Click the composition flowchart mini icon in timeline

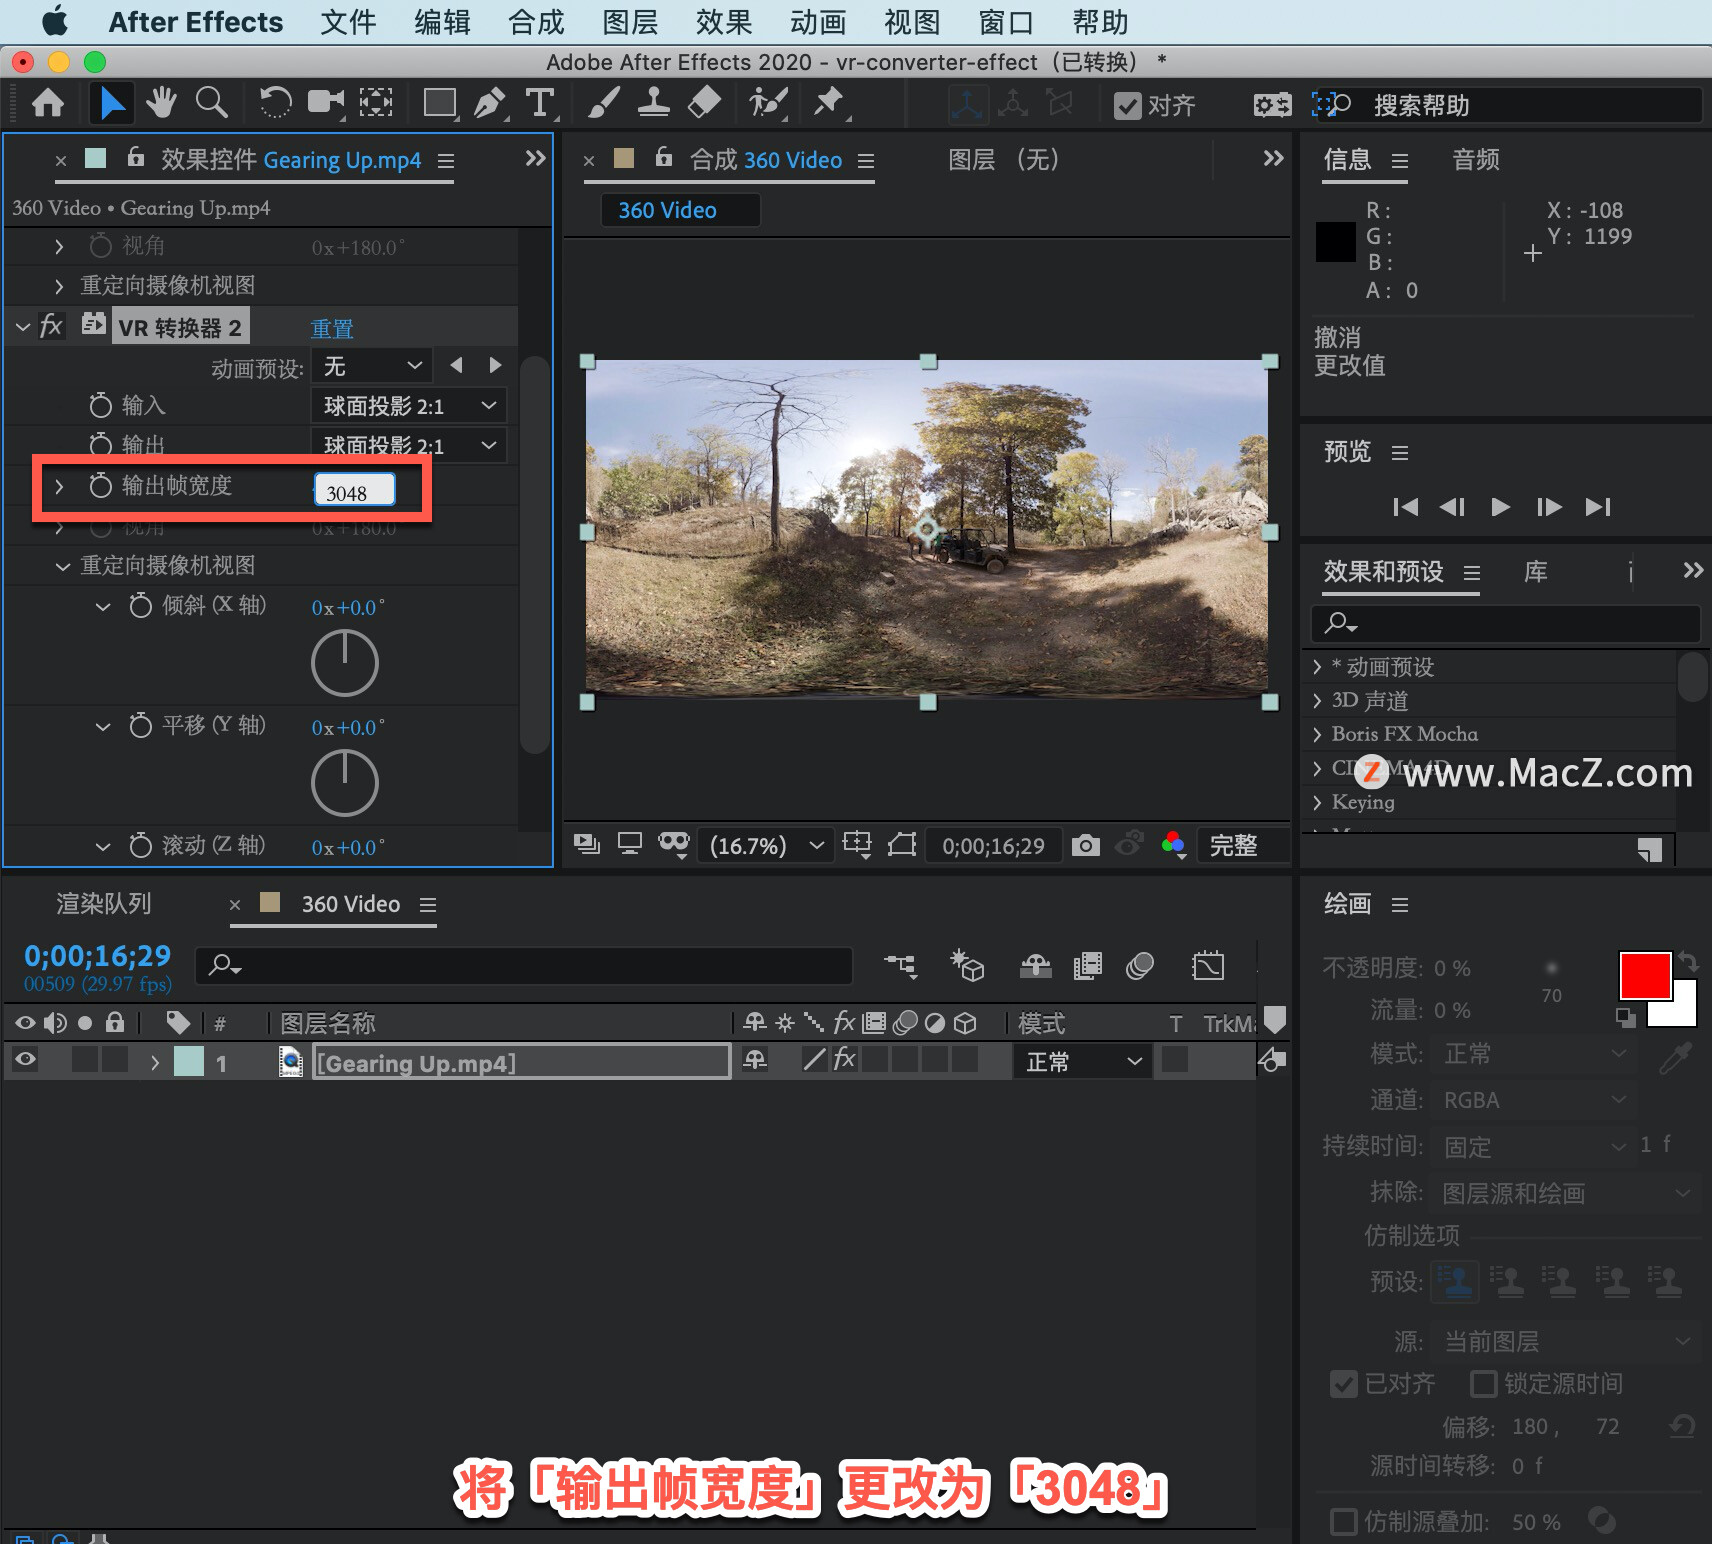click(x=900, y=965)
